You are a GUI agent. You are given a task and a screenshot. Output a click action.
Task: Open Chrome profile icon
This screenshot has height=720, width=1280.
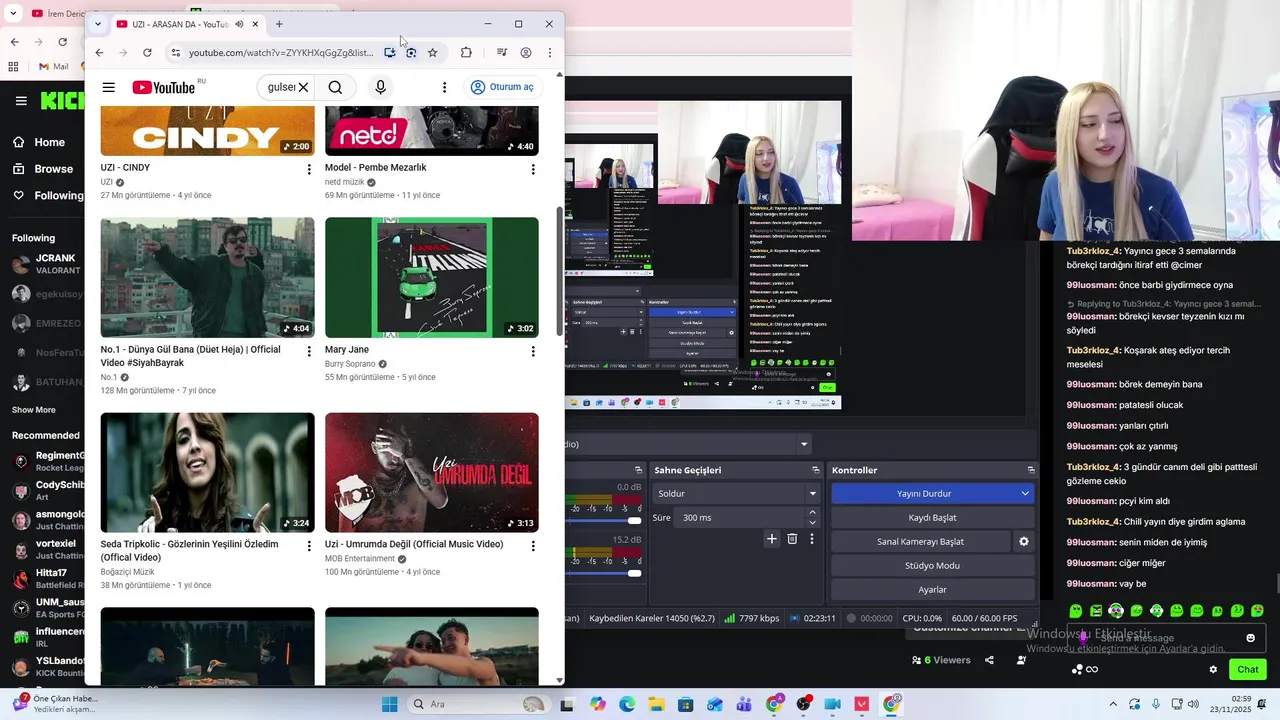tap(526, 52)
